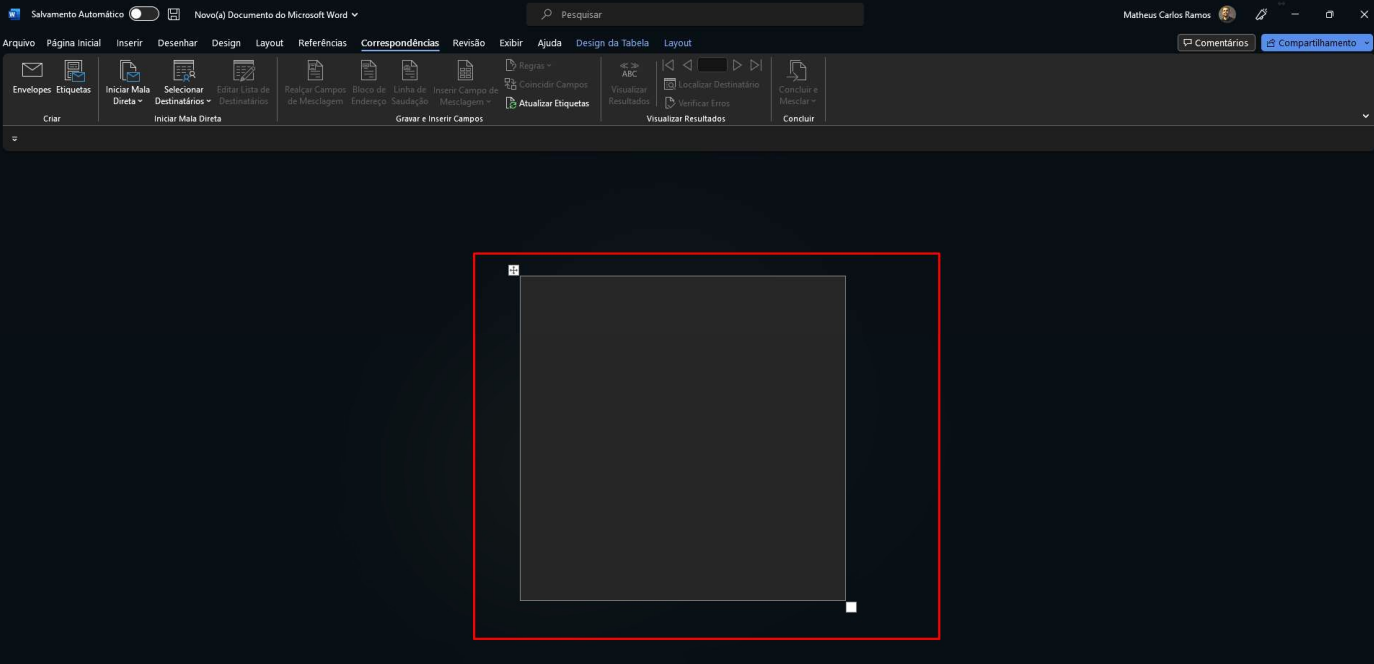Go to last record arrow
Screen dimensions: 1374x664
pos(756,65)
